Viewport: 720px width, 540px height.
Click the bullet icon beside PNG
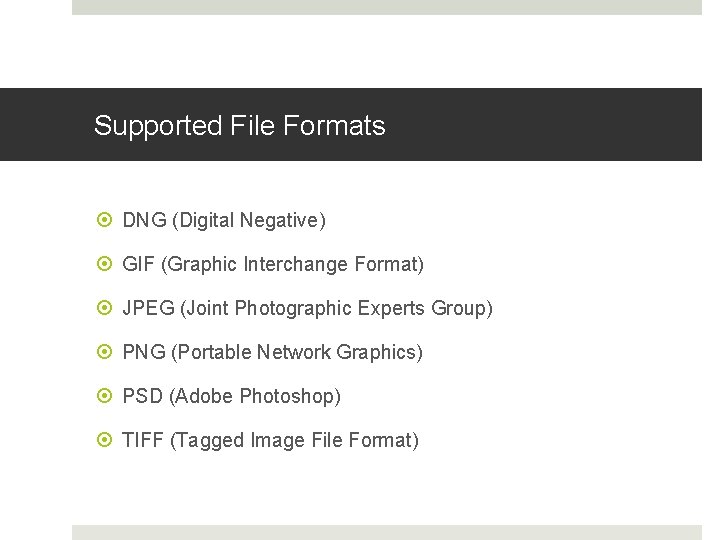(x=105, y=352)
